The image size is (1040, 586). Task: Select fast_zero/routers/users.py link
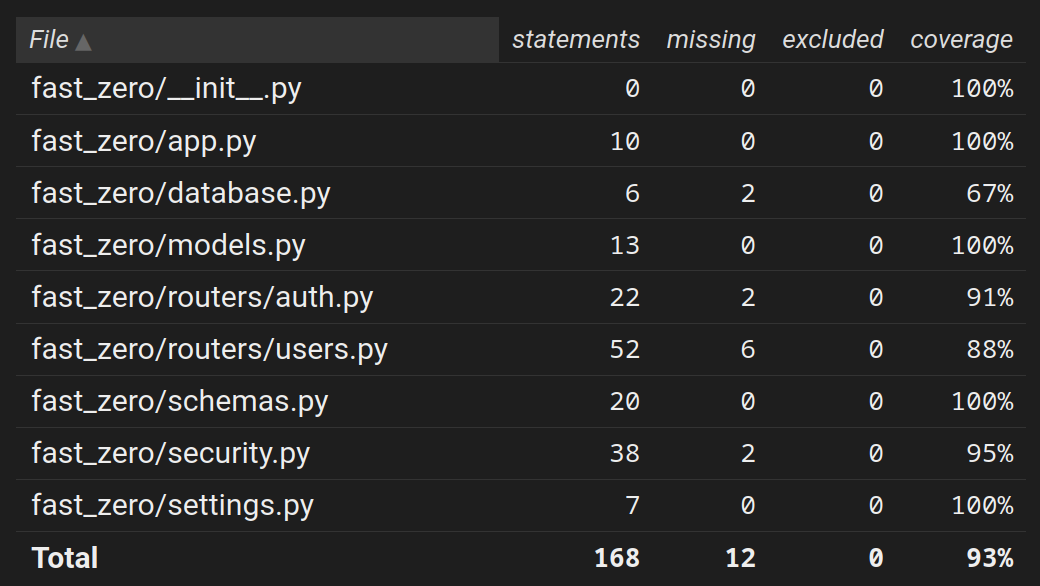pos(209,349)
